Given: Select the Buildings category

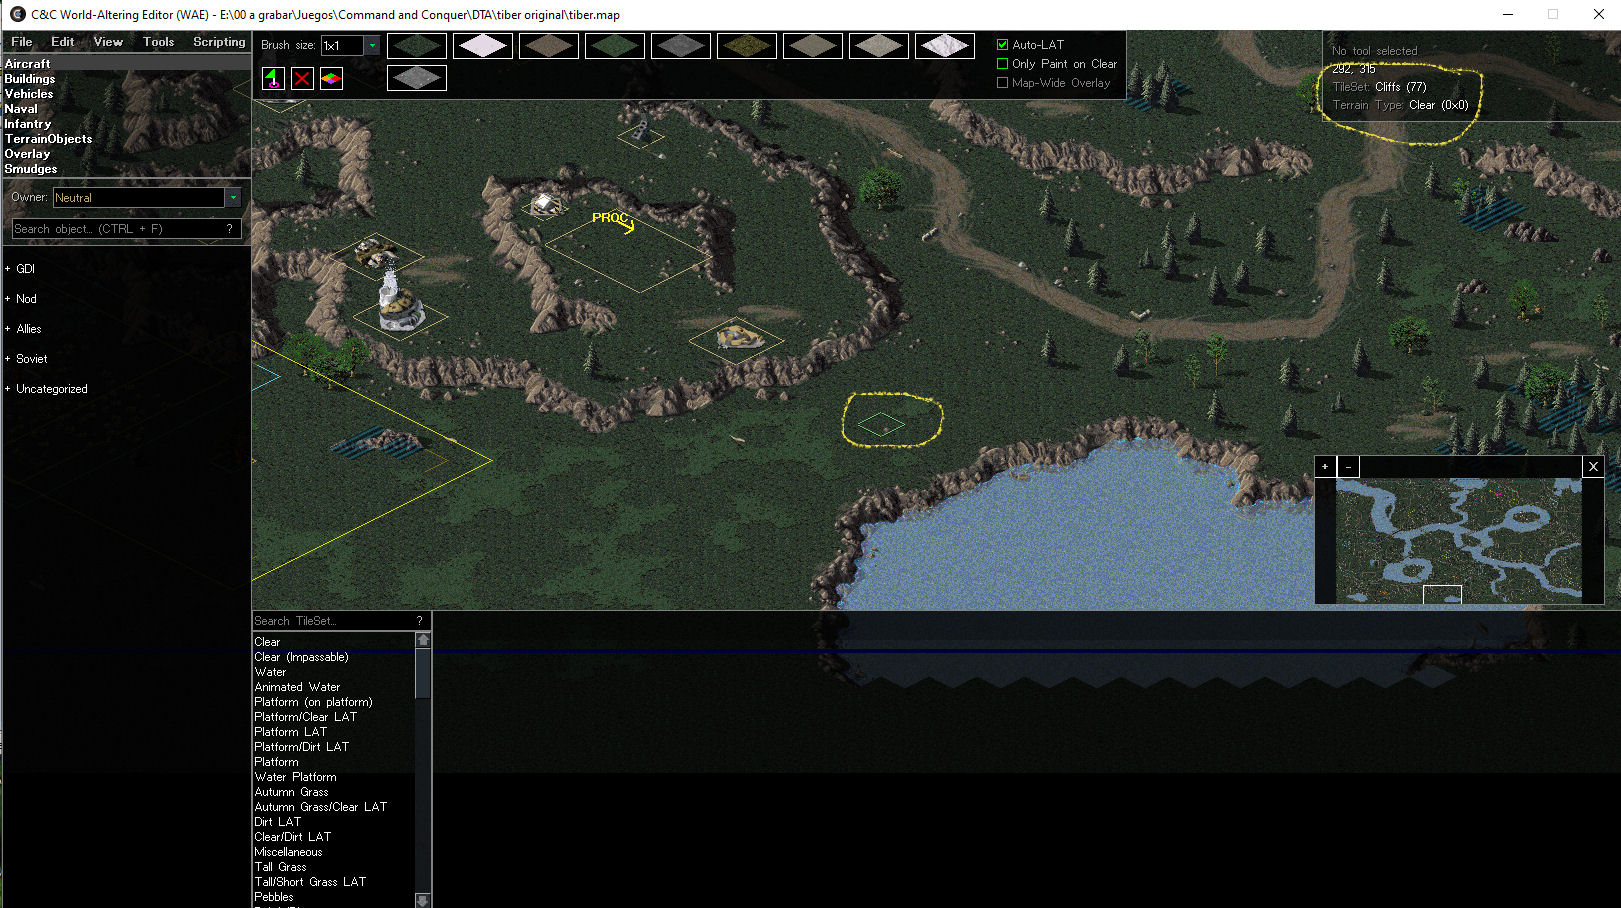Looking at the screenshot, I should pos(30,79).
